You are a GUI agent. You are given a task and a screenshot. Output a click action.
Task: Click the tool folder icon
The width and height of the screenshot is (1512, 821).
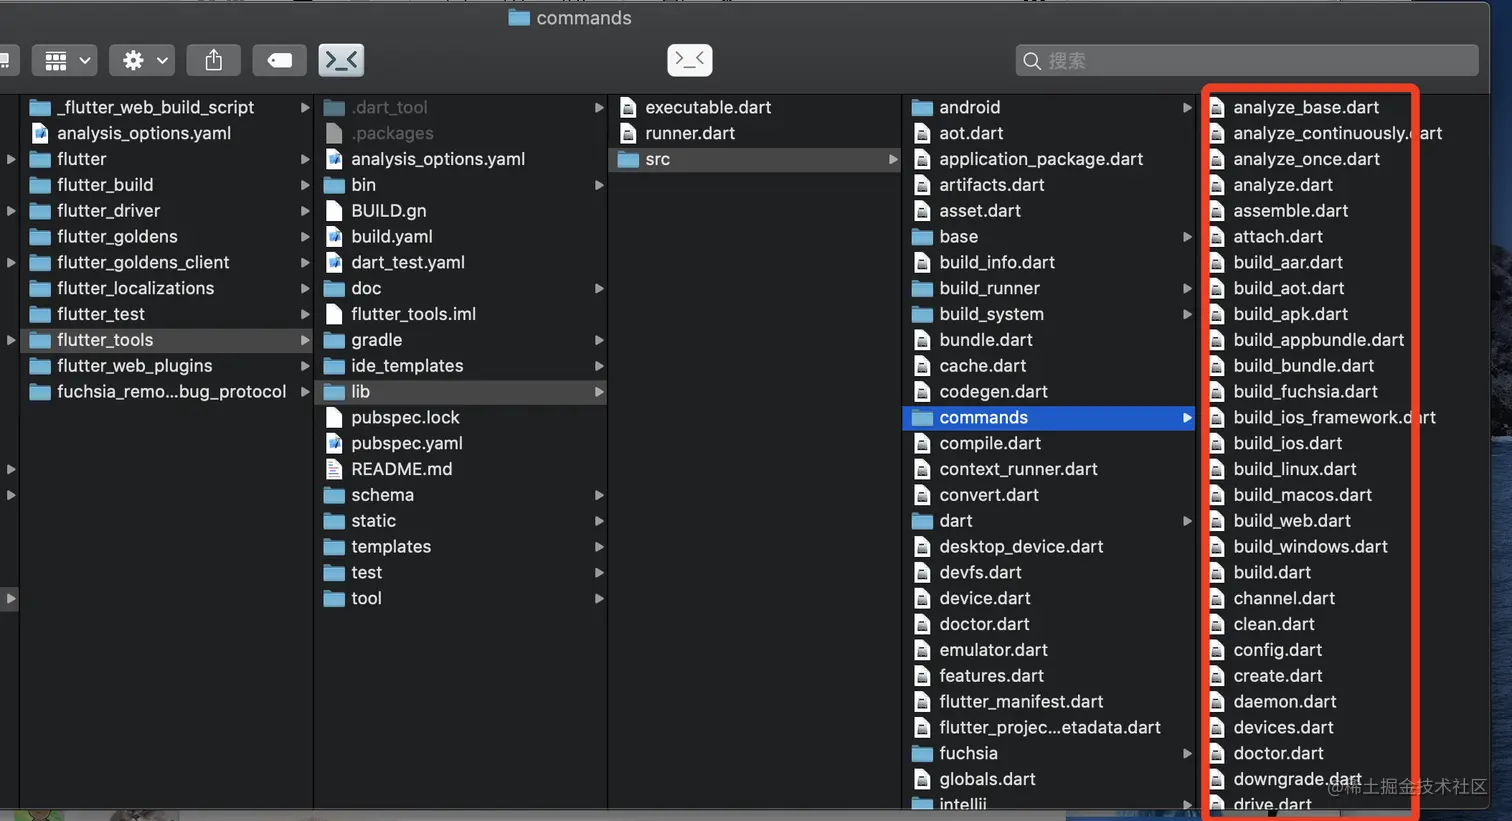(x=334, y=599)
